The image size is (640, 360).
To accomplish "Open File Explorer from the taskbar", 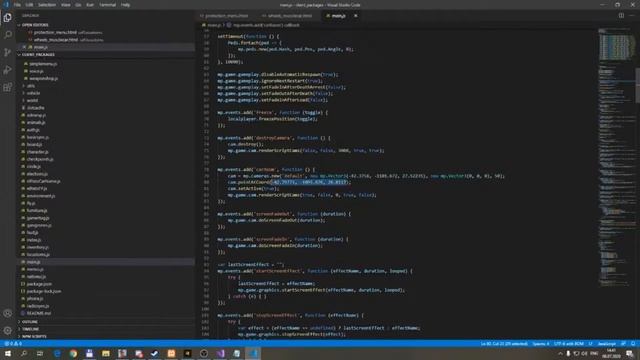I will click(106, 353).
